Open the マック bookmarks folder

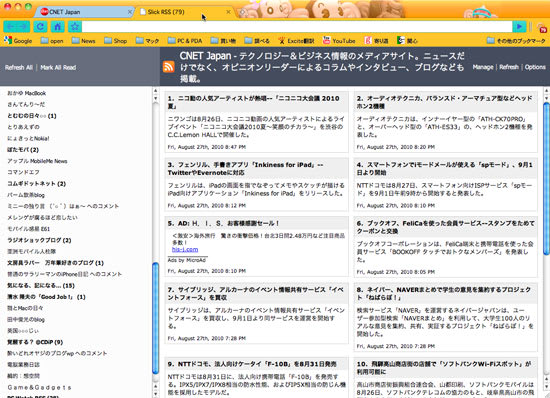pos(147,41)
